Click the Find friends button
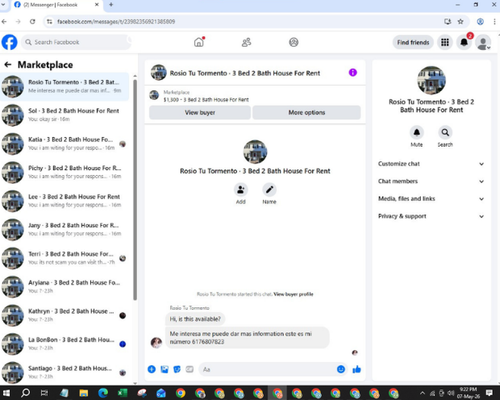The height and width of the screenshot is (400, 500). click(x=413, y=42)
